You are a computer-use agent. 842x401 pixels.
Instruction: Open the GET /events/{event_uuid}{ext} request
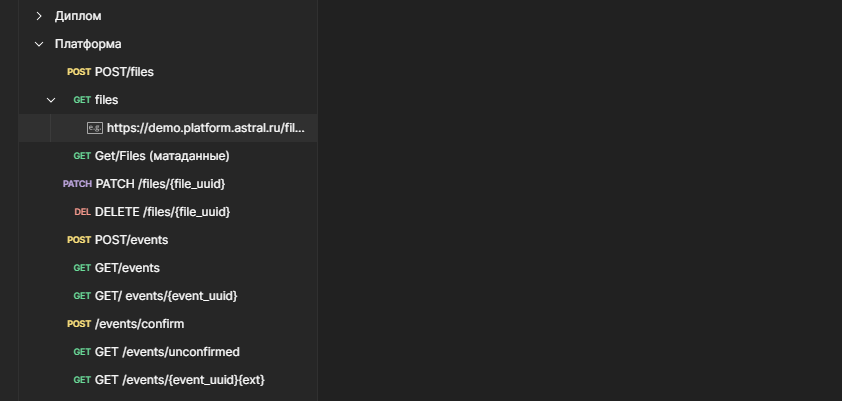(x=180, y=380)
